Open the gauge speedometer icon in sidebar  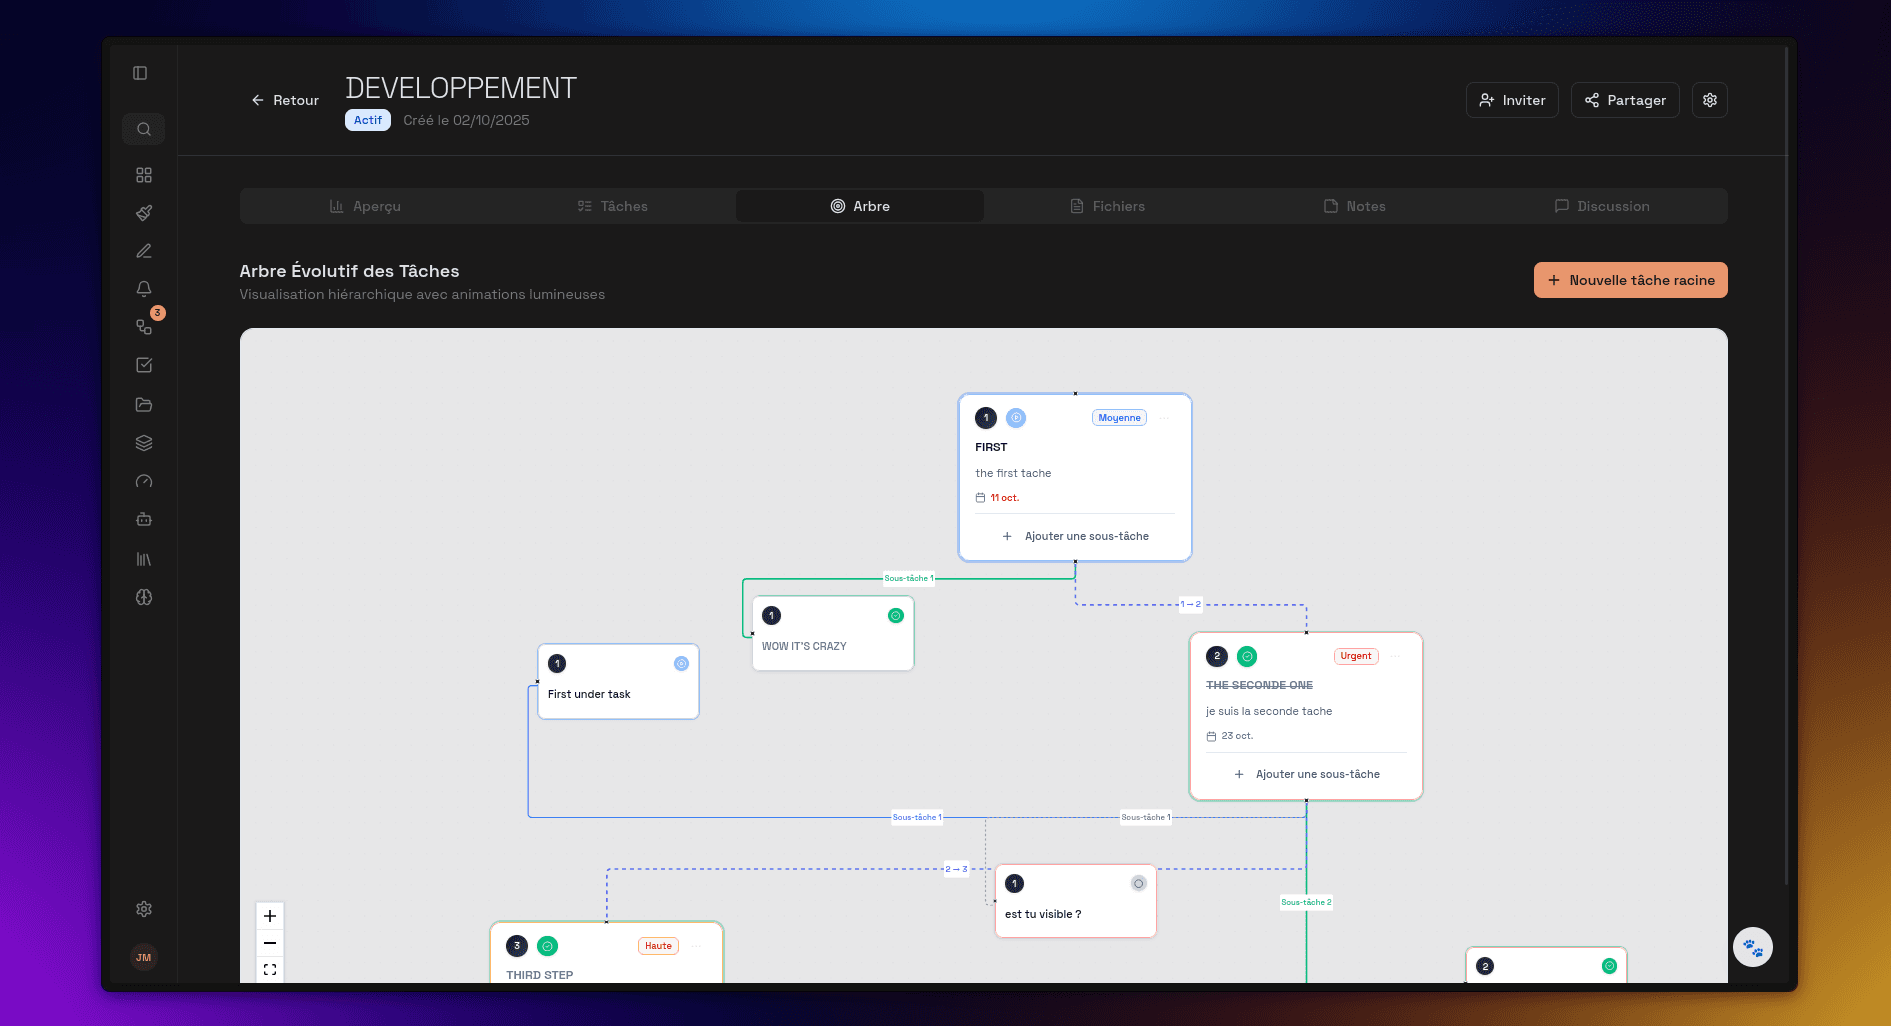pos(144,481)
